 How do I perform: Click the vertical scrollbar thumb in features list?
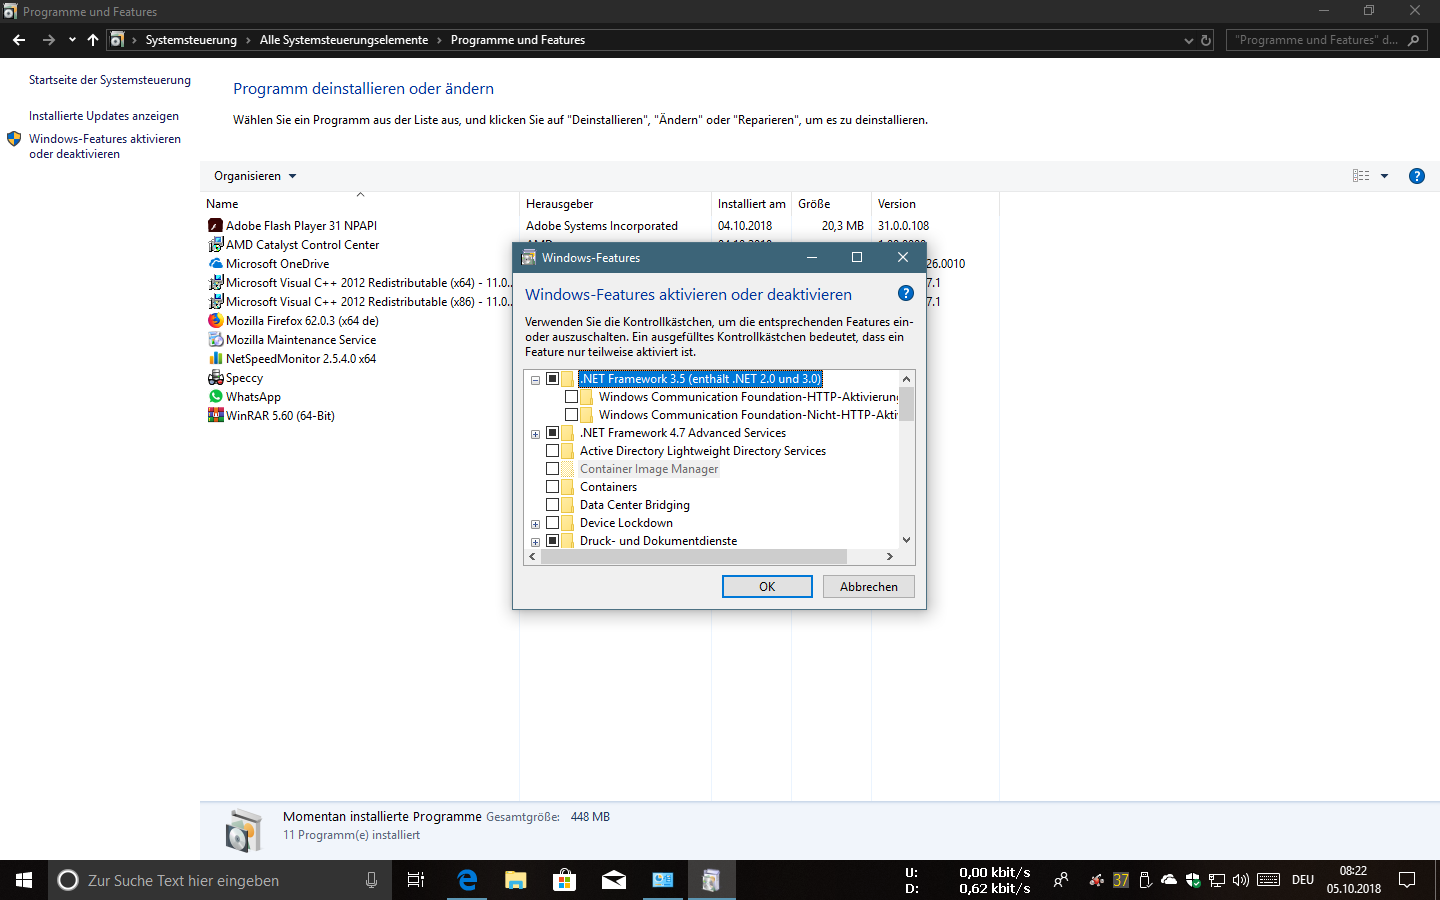coord(906,404)
